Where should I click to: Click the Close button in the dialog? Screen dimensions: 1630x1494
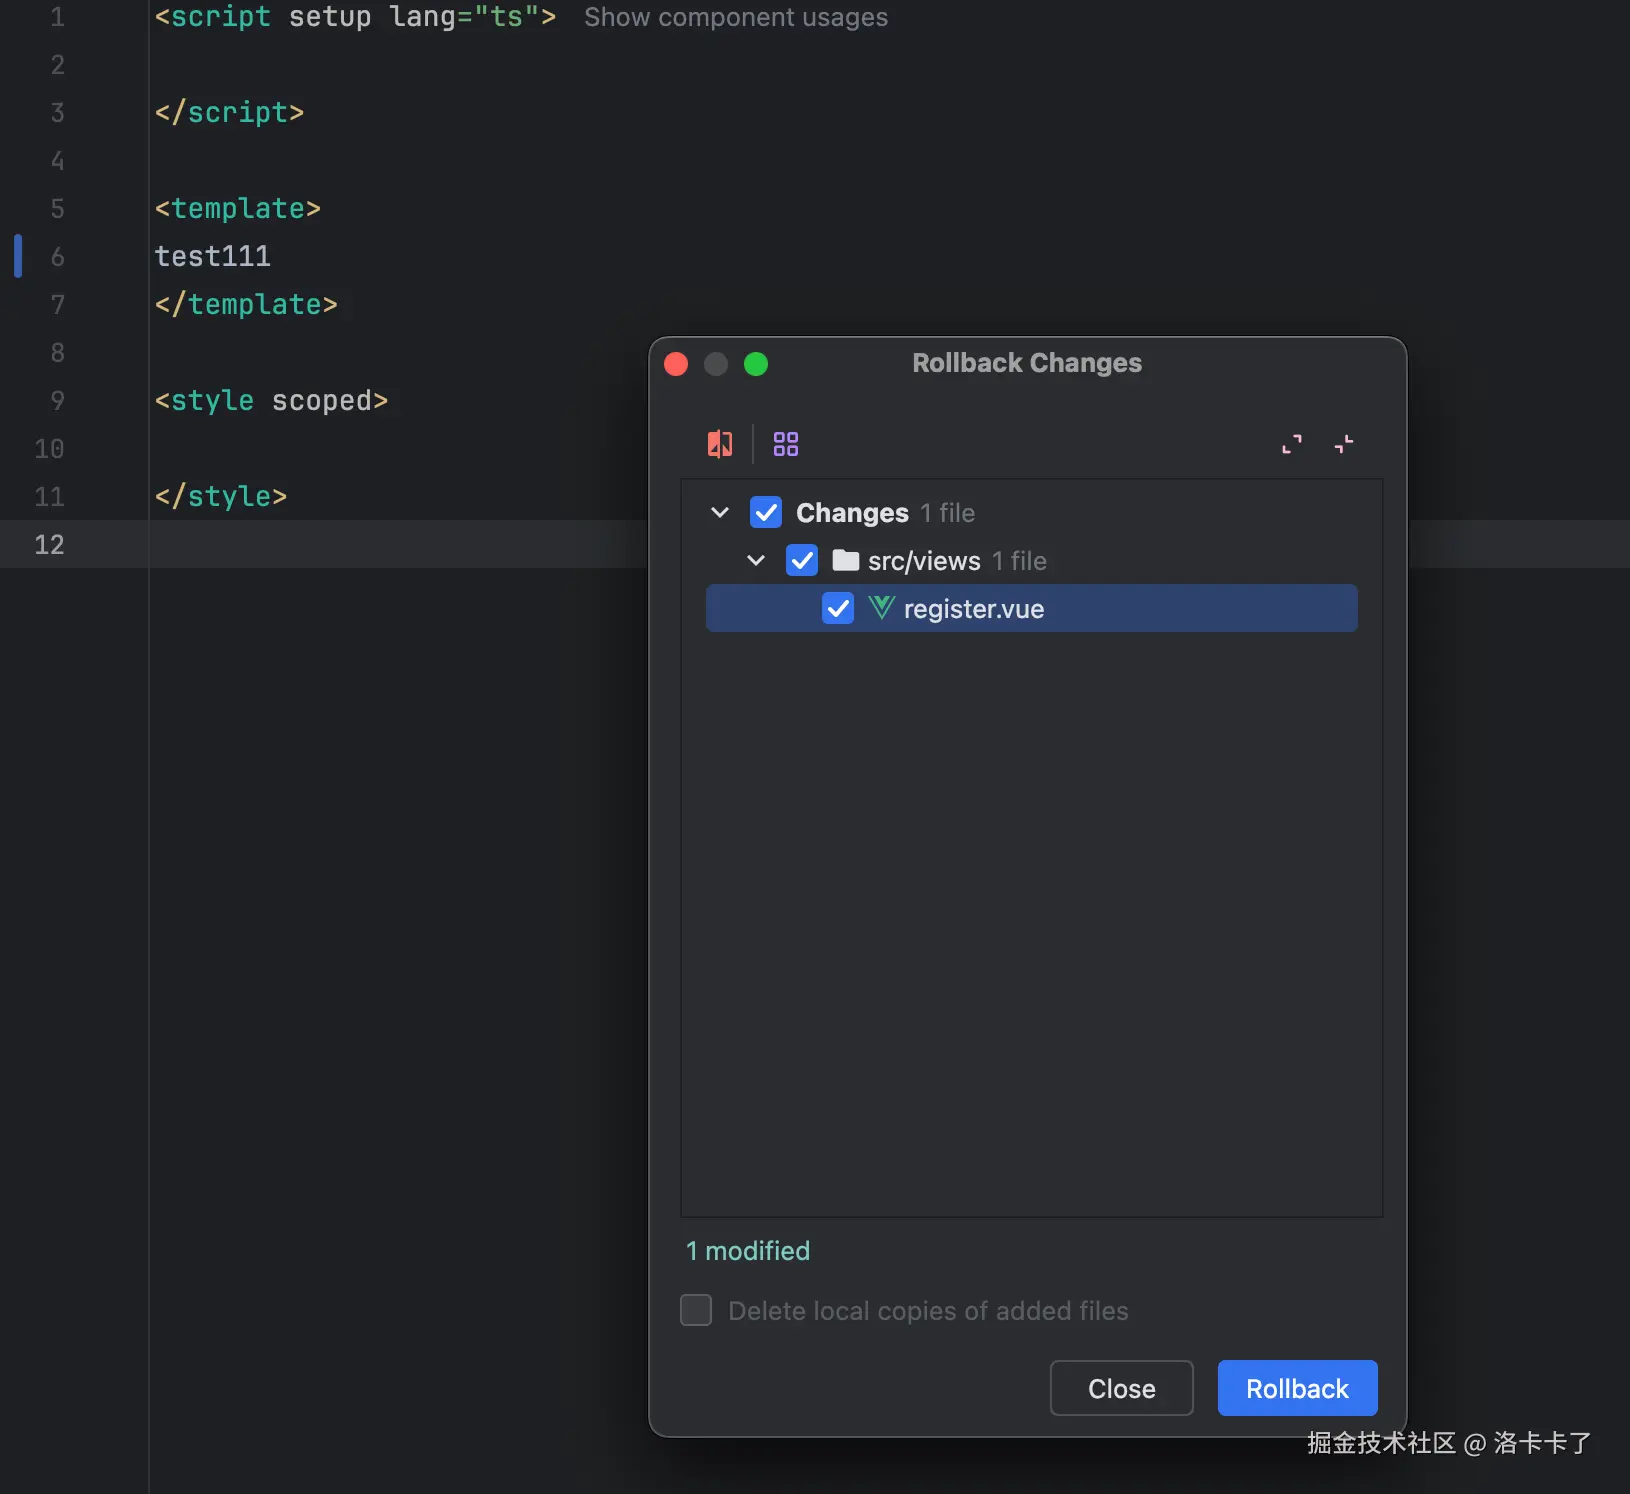[1121, 1388]
